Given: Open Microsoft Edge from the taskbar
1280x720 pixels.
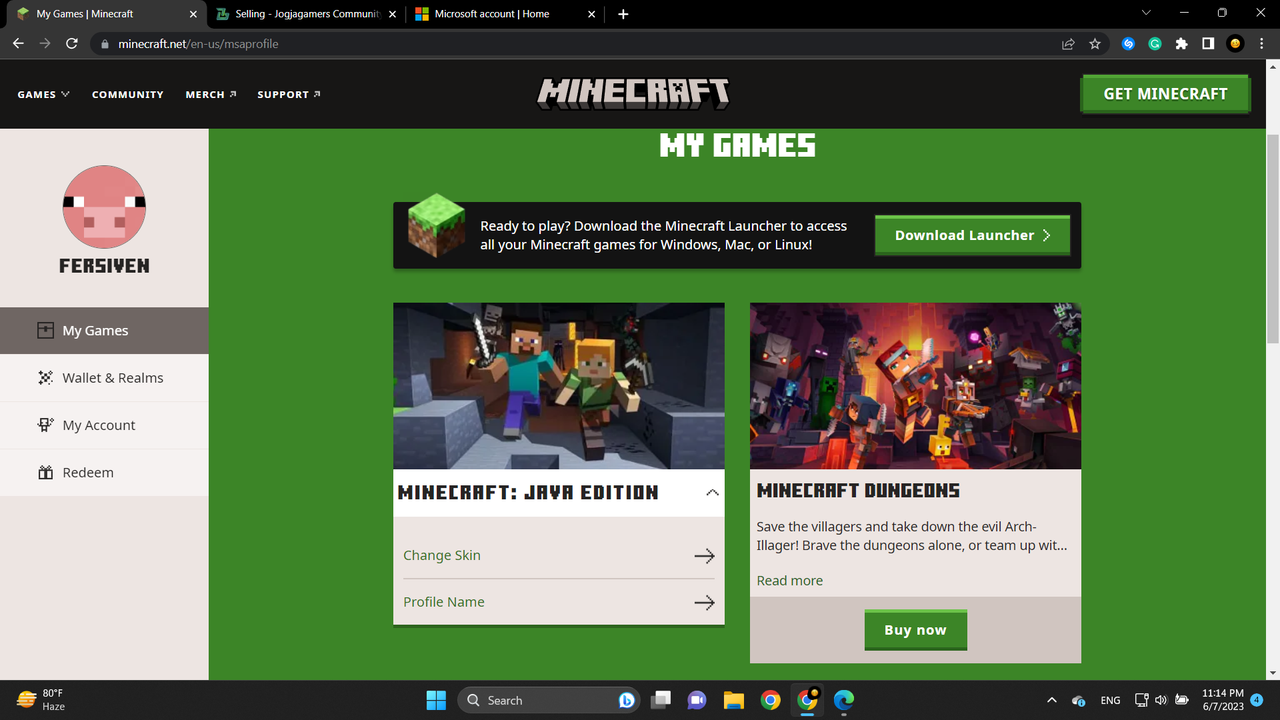Looking at the screenshot, I should tap(844, 700).
